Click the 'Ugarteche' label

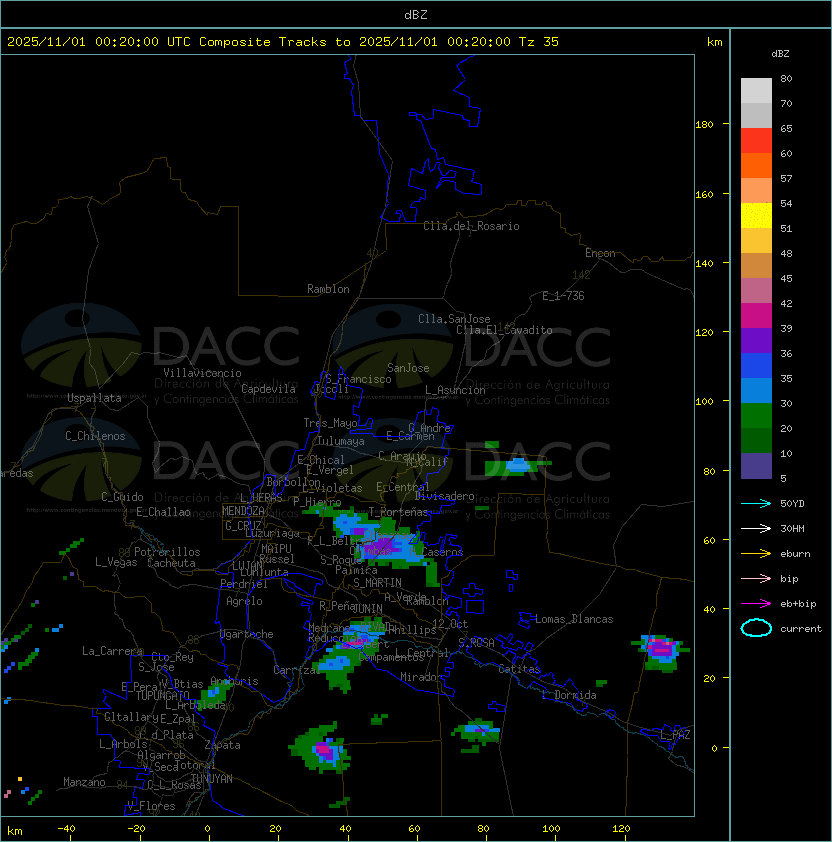[247, 634]
